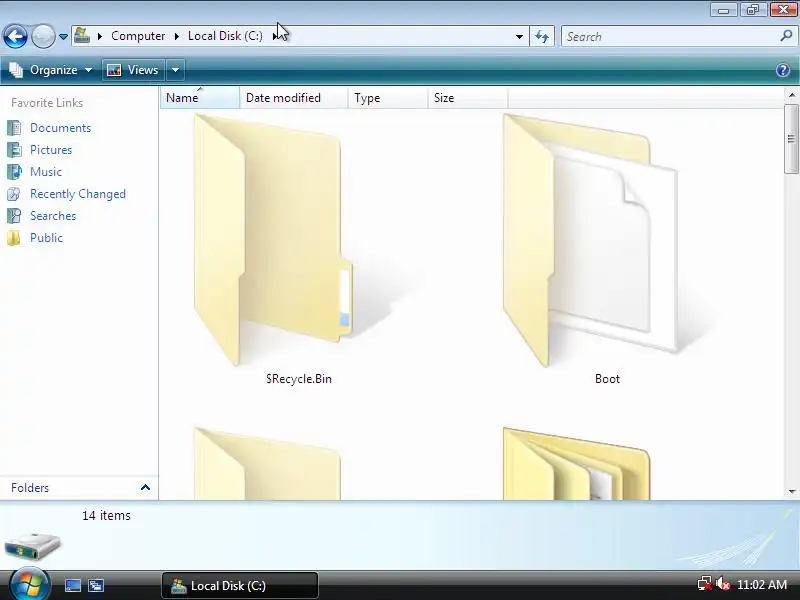Click the Recently Changed sidebar icon
The width and height of the screenshot is (800, 600).
point(14,194)
